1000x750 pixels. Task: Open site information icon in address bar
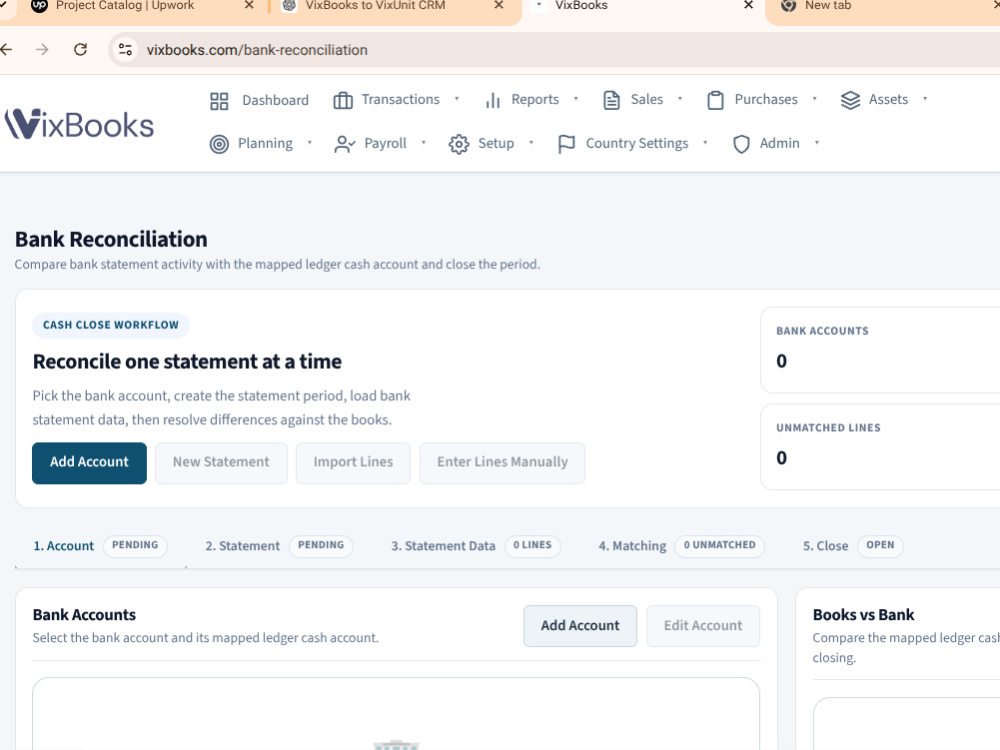point(126,49)
